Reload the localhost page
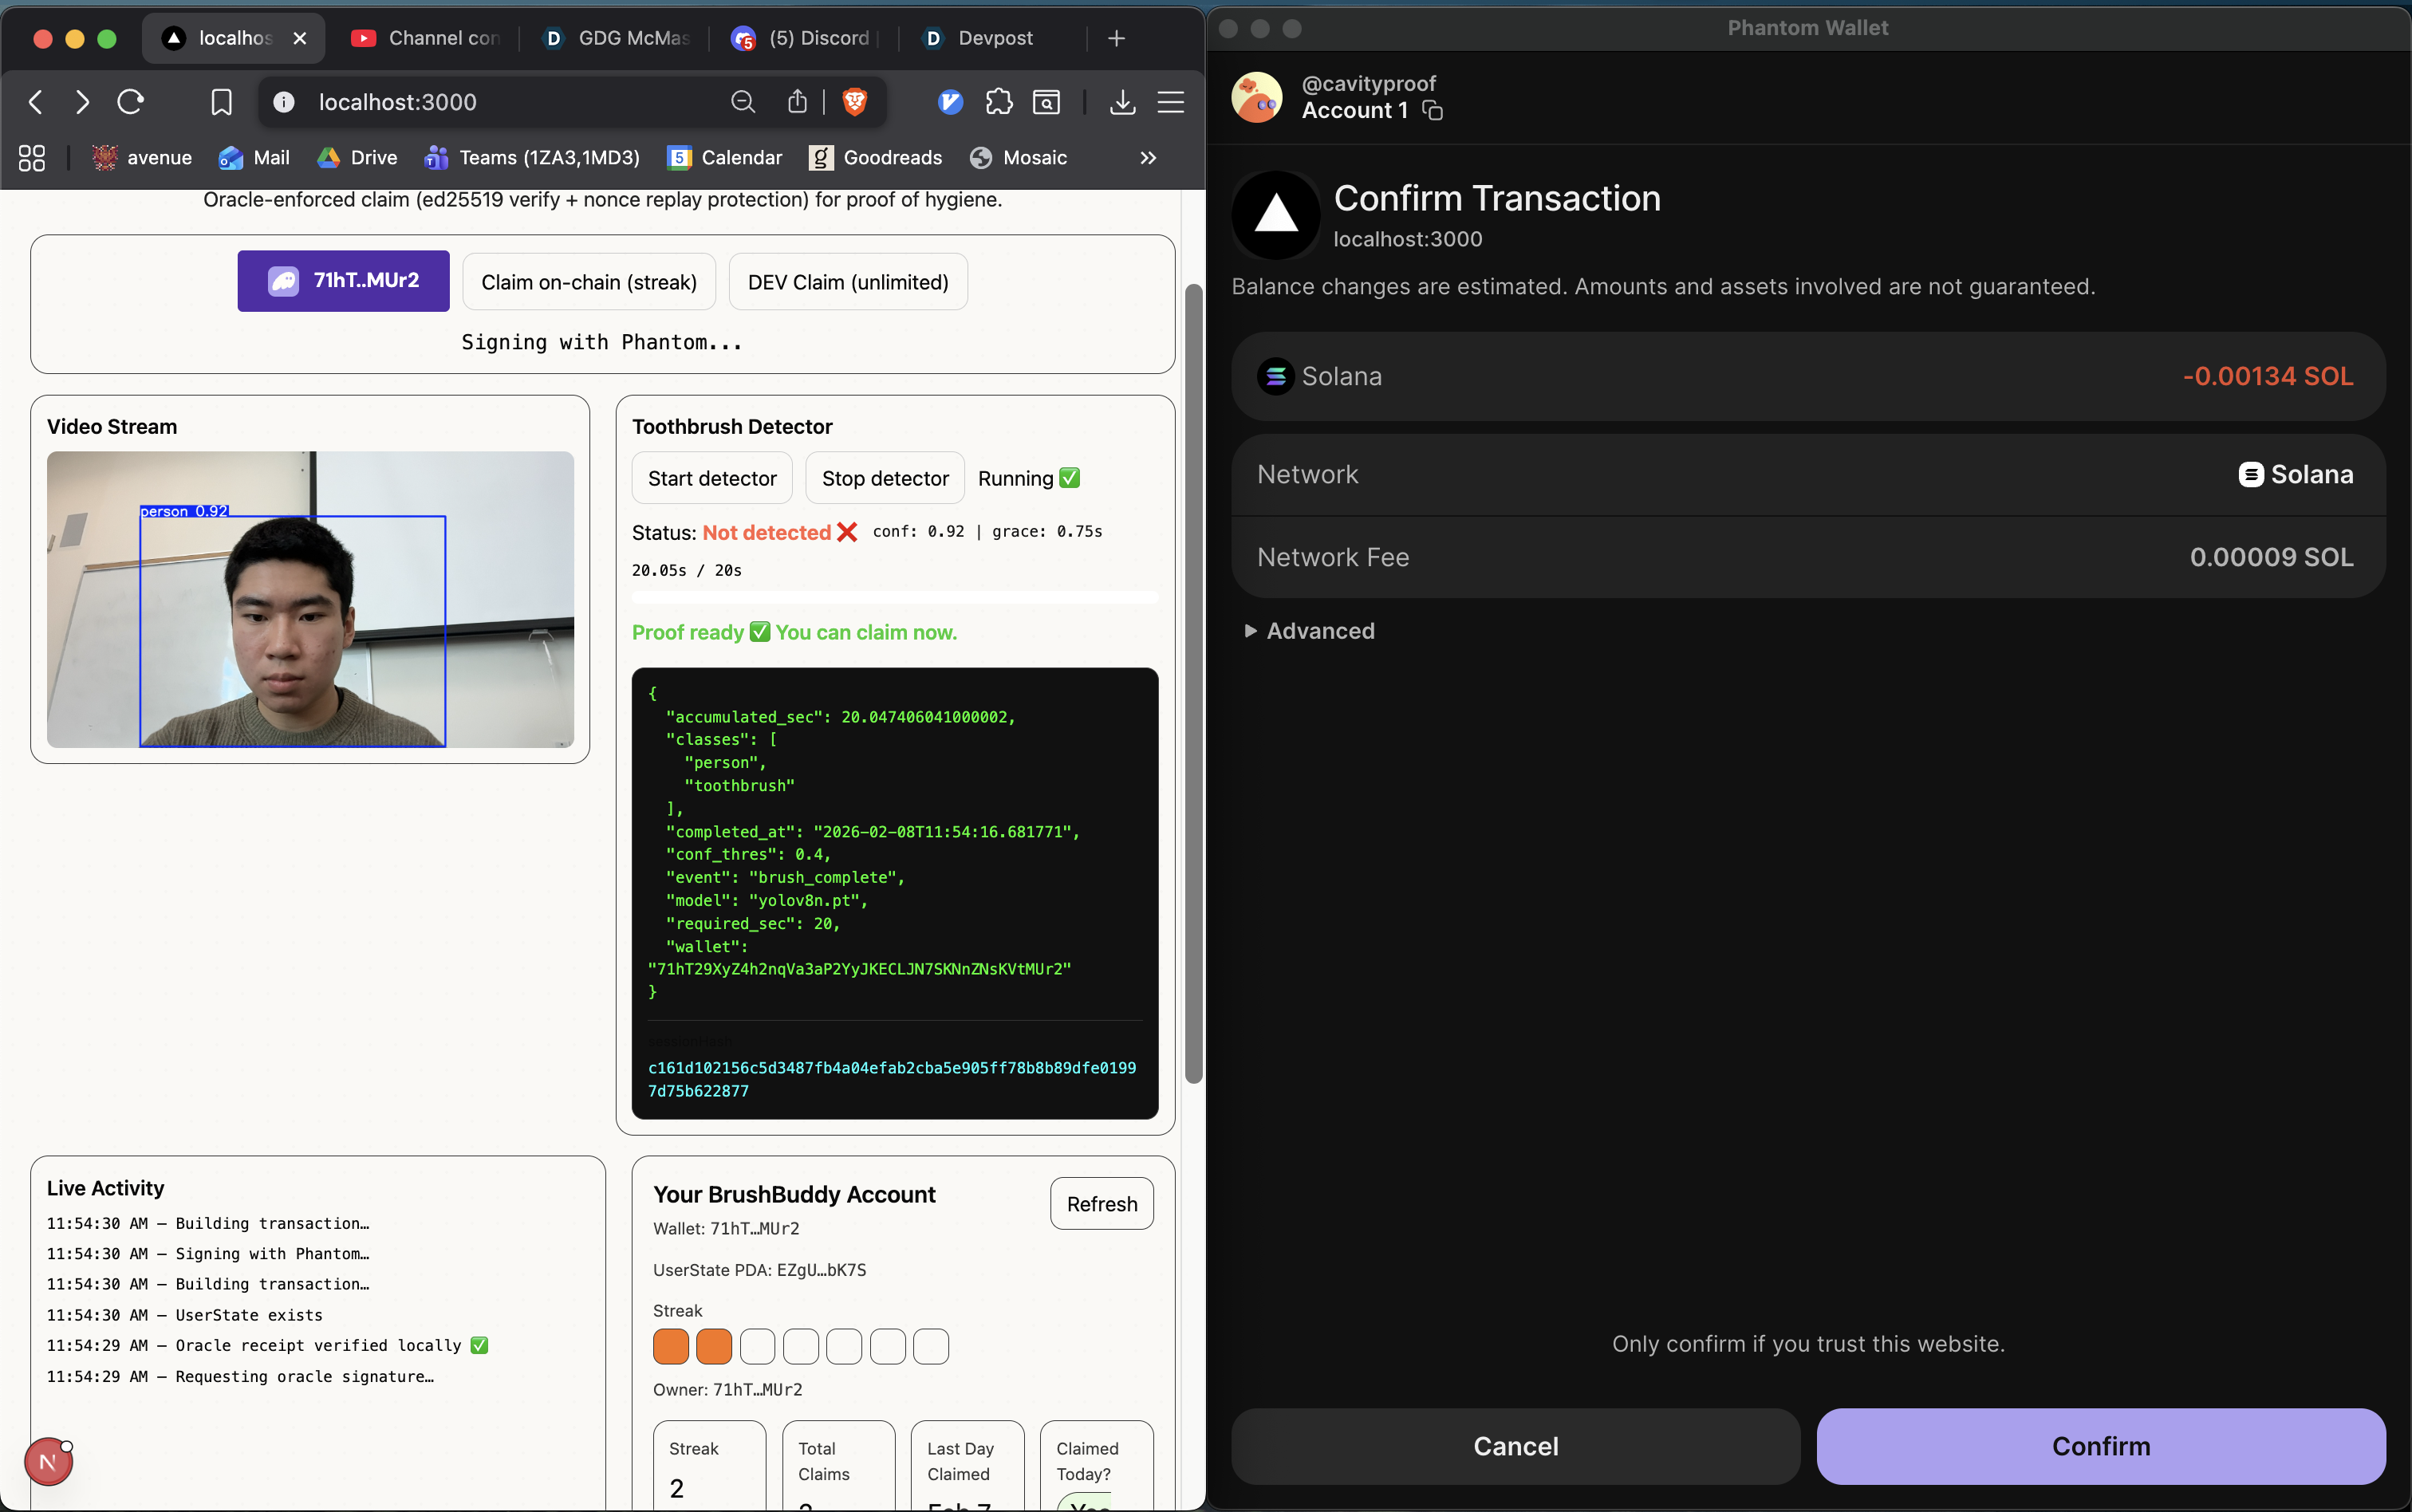The width and height of the screenshot is (2412, 1512). [x=131, y=102]
